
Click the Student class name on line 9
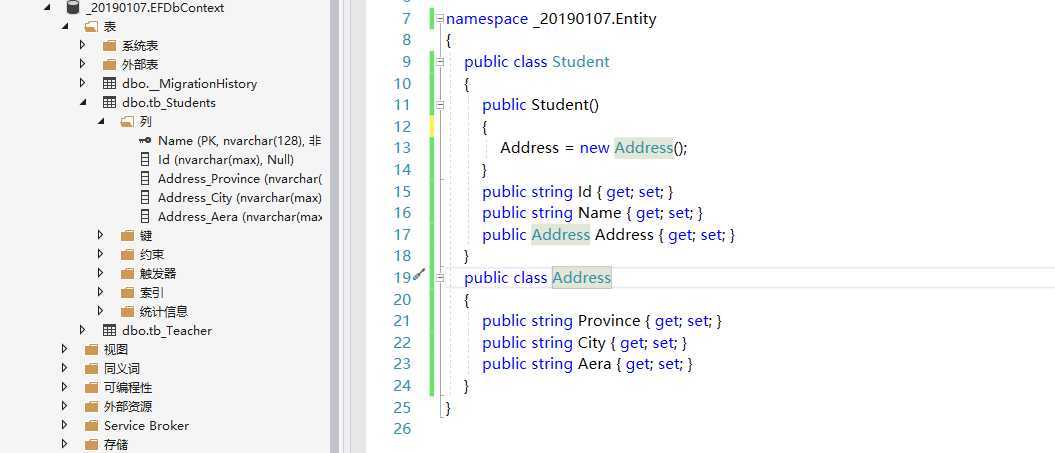pyautogui.click(x=581, y=61)
